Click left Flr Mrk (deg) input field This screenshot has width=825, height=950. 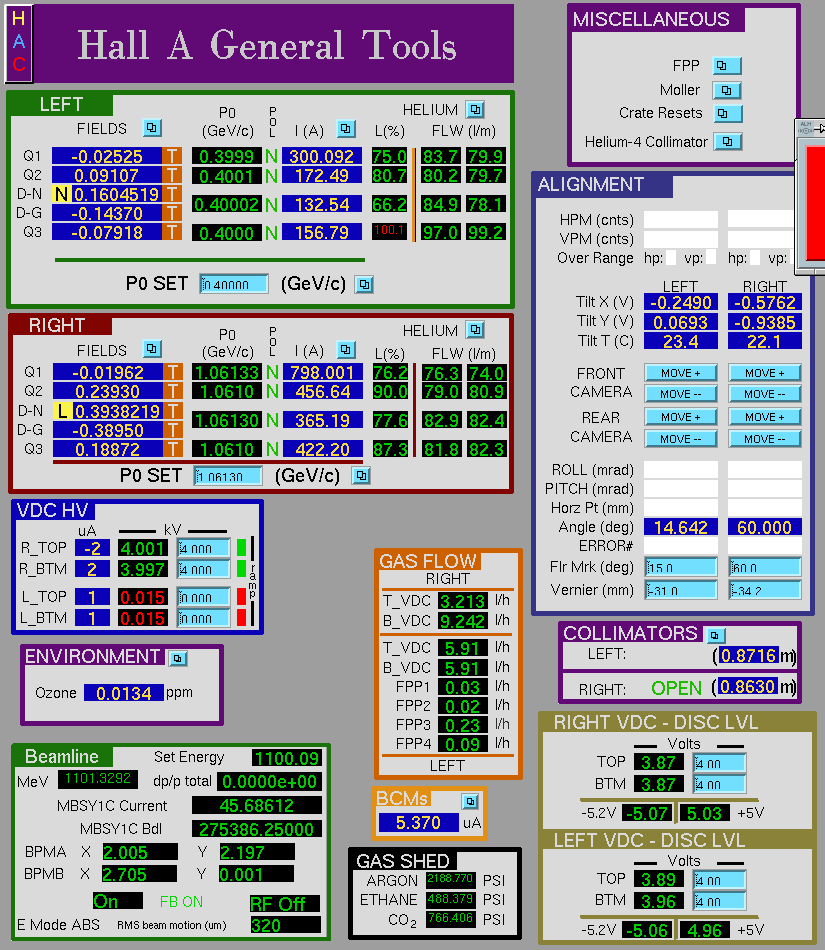pos(681,567)
